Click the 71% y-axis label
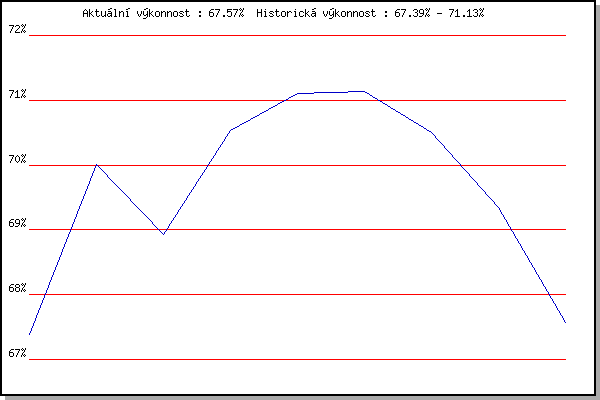Image resolution: width=600 pixels, height=400 pixels. pyautogui.click(x=17, y=95)
